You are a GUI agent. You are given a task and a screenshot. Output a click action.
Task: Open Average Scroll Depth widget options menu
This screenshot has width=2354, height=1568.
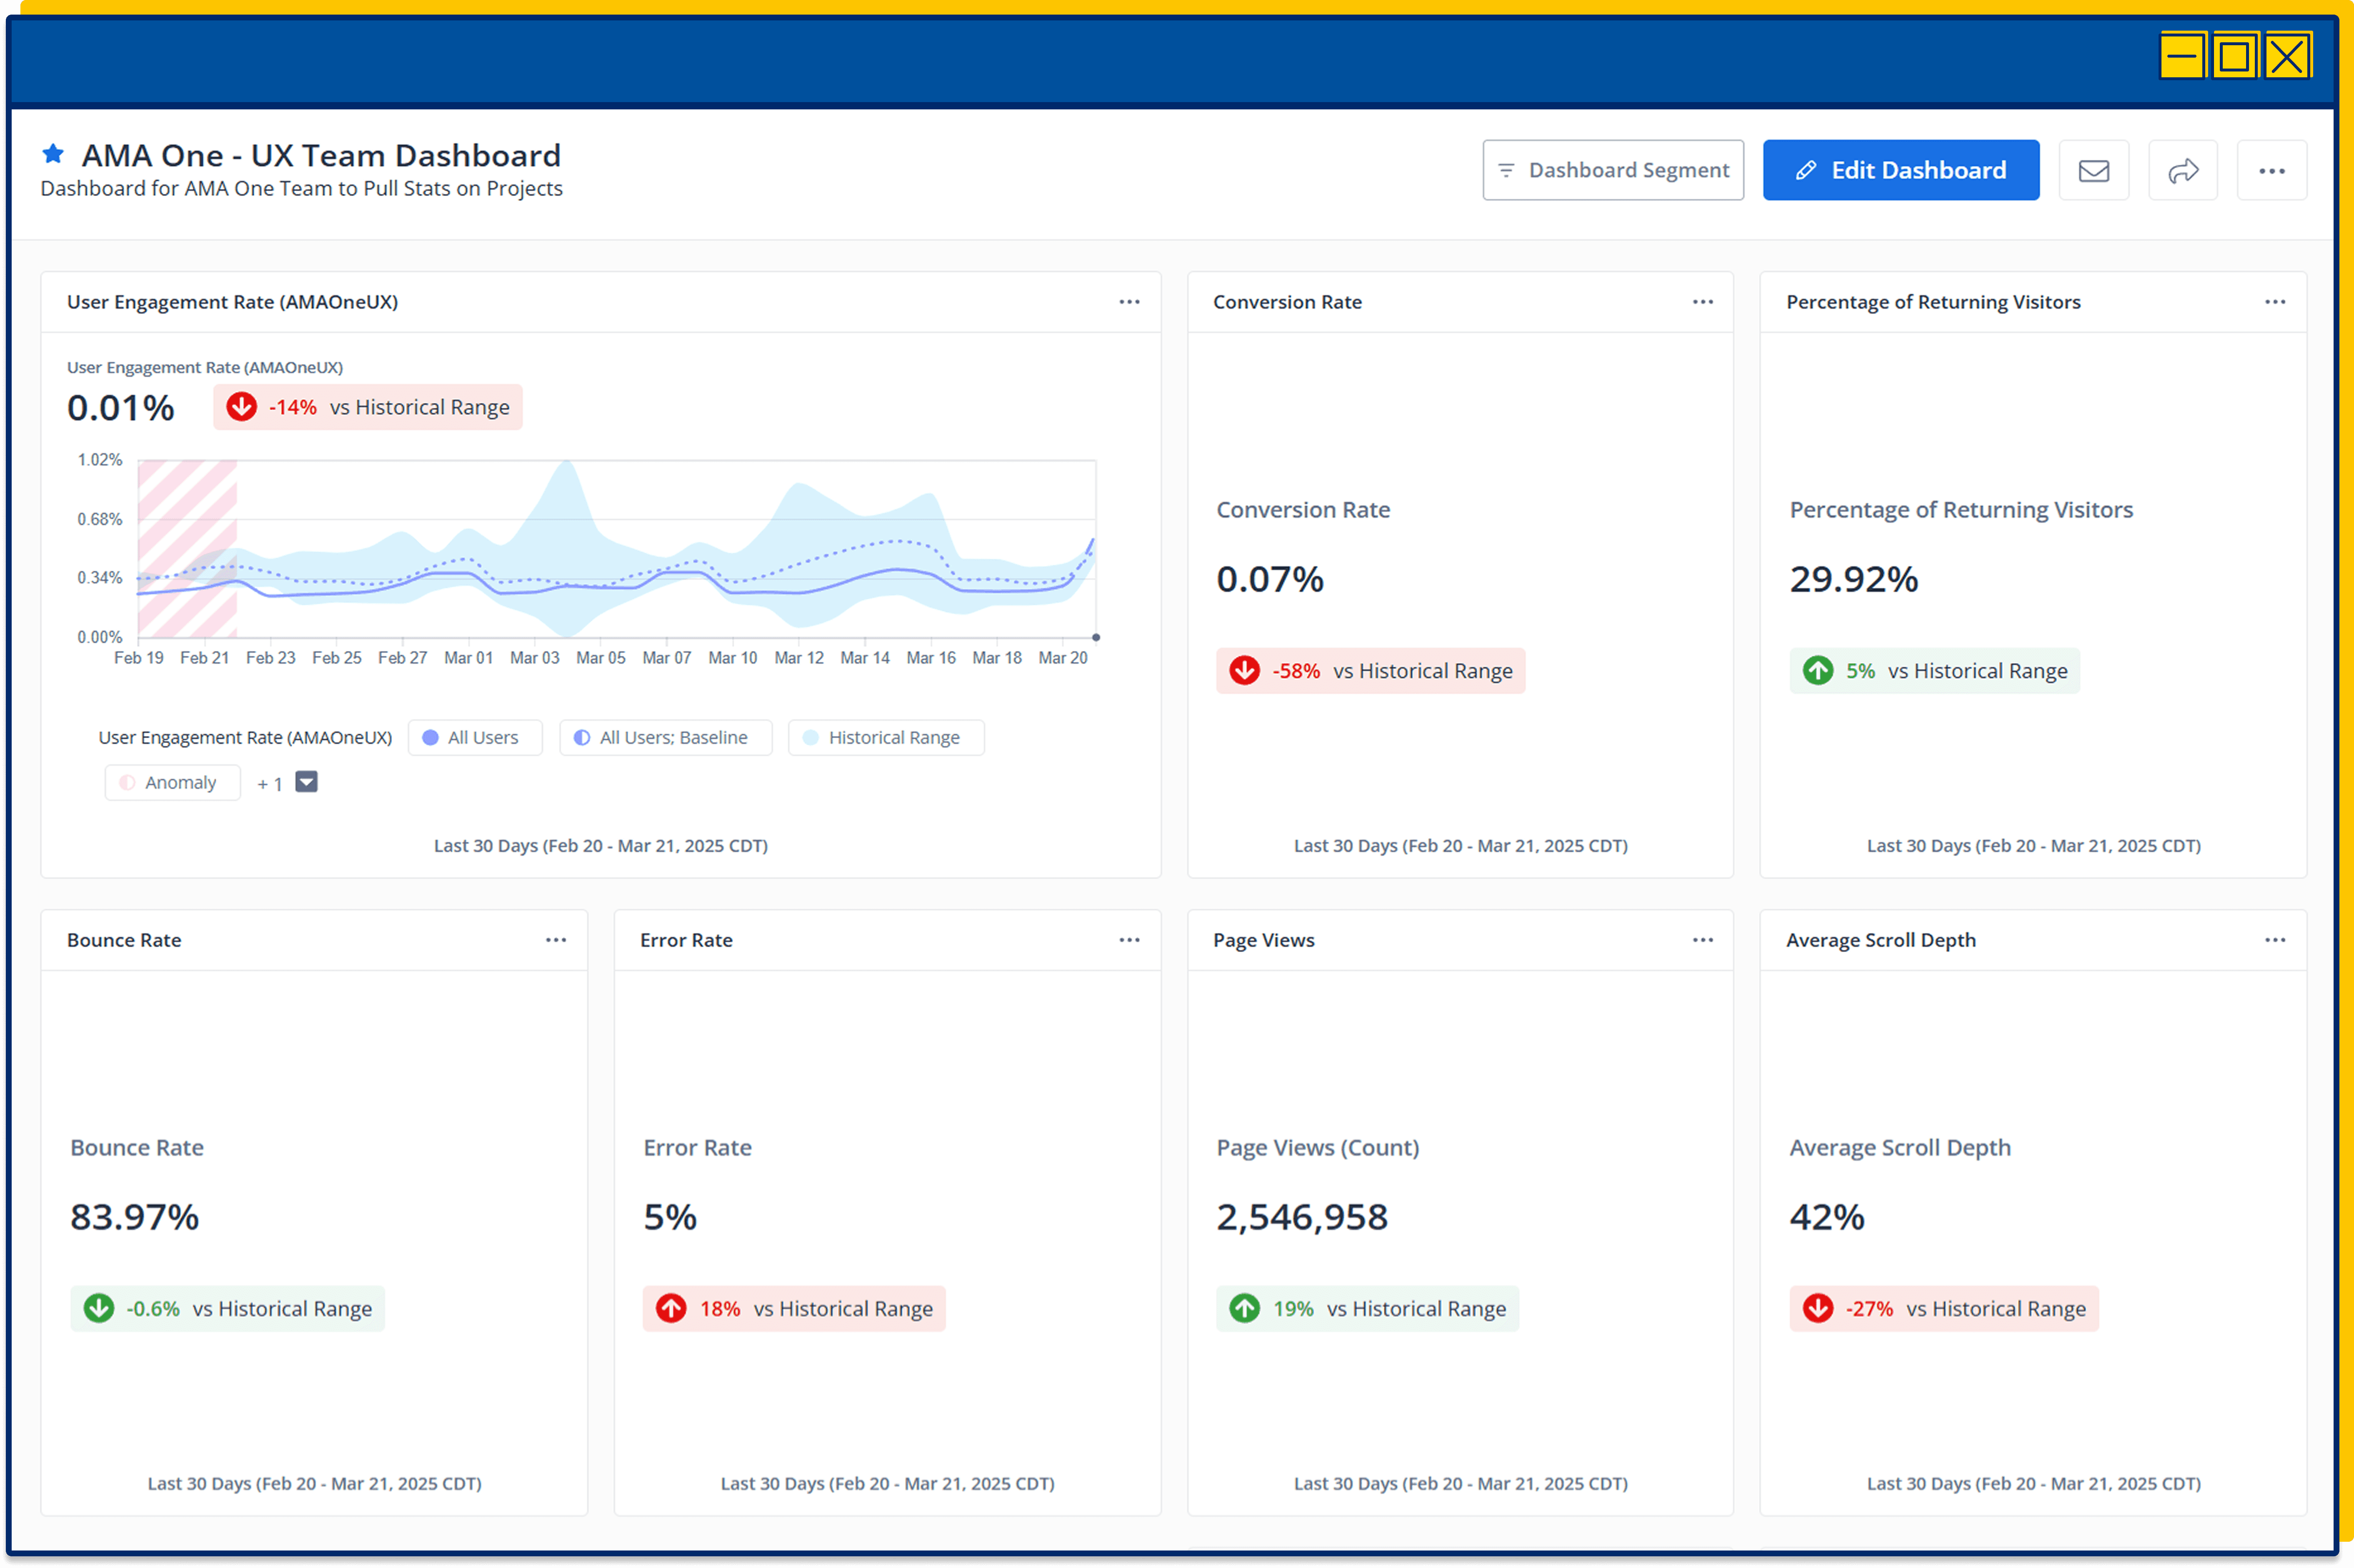(x=2275, y=940)
